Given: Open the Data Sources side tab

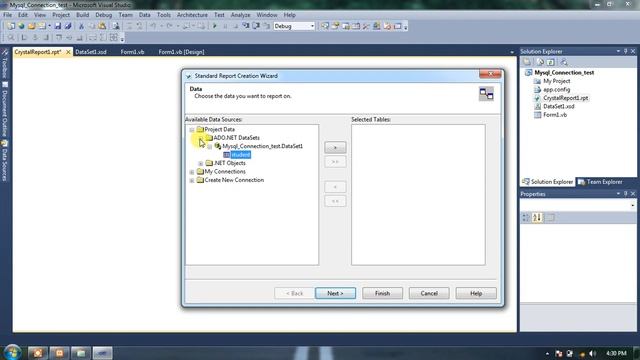Looking at the screenshot, I should [x=5, y=161].
